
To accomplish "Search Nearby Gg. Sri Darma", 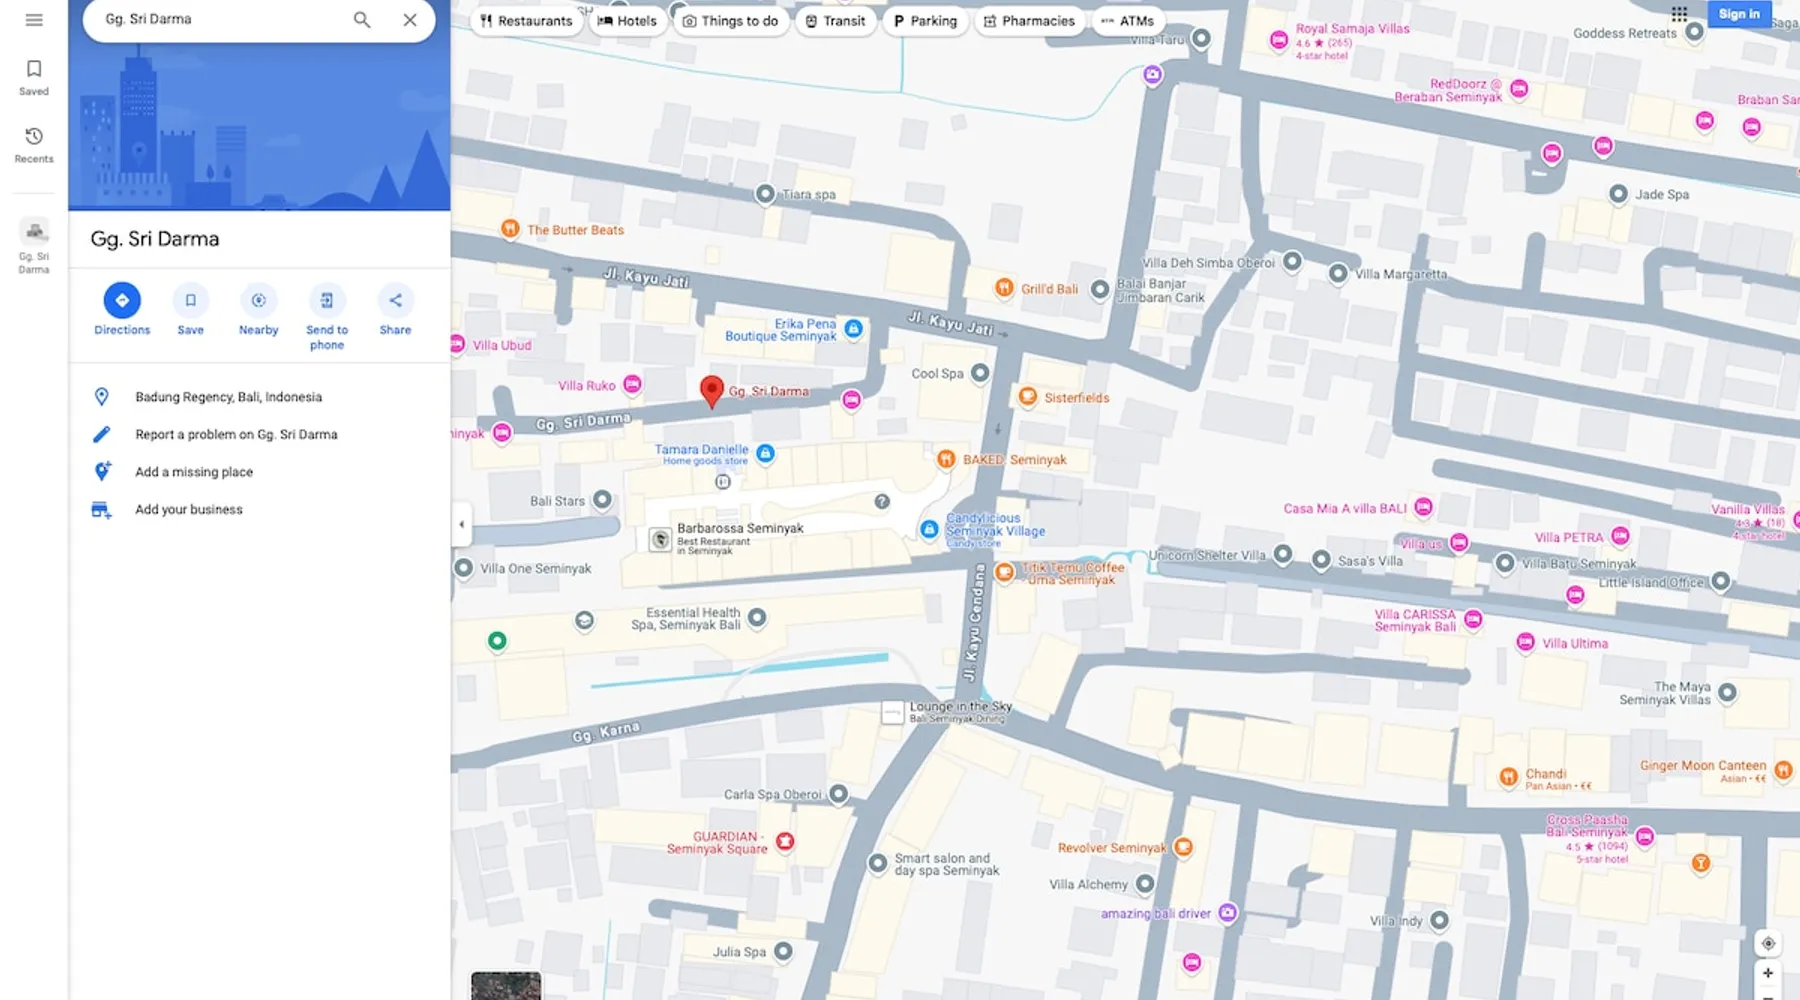I will click(x=258, y=301).
